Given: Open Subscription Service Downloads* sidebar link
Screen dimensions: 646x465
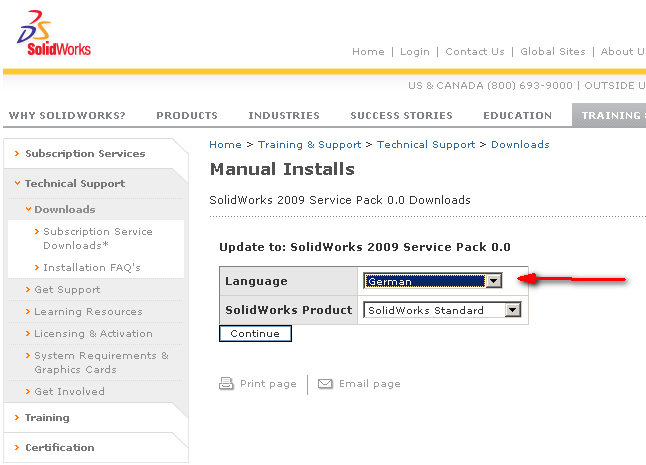Looking at the screenshot, I should [98, 238].
